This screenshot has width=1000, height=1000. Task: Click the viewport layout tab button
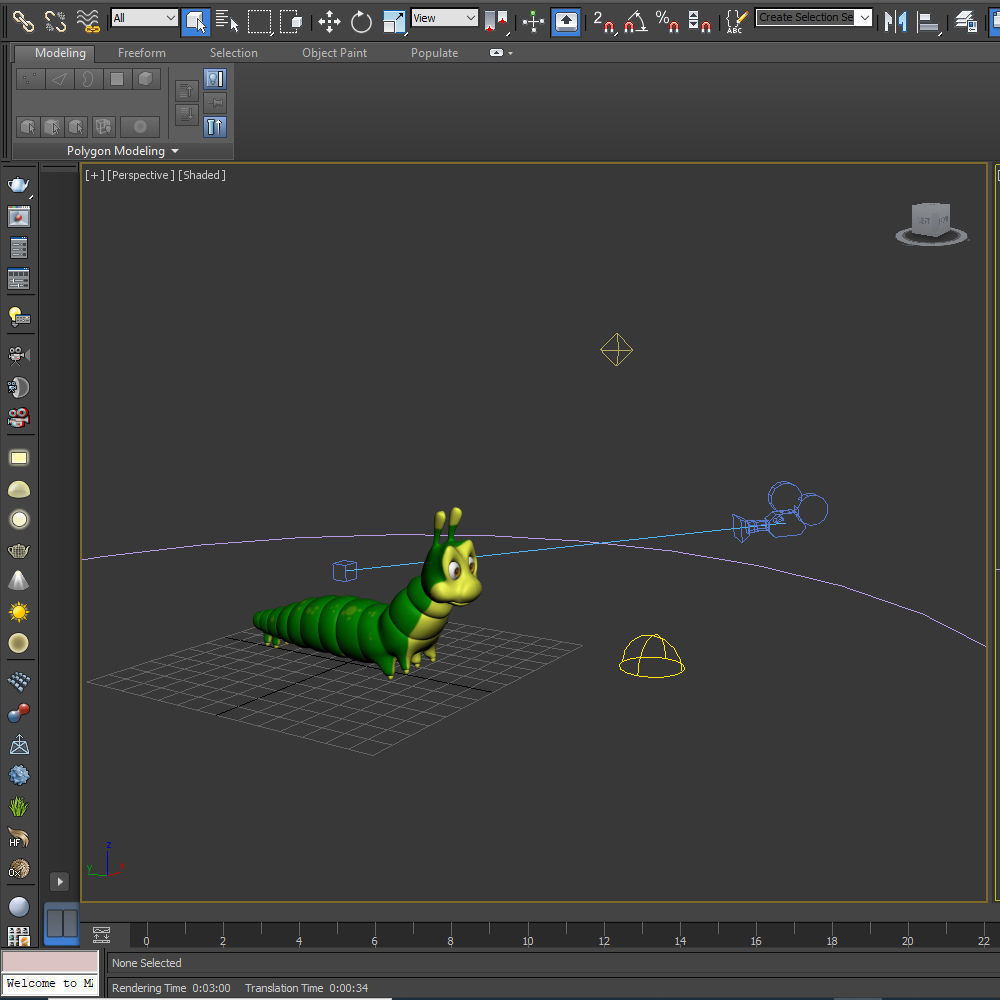[x=62, y=923]
